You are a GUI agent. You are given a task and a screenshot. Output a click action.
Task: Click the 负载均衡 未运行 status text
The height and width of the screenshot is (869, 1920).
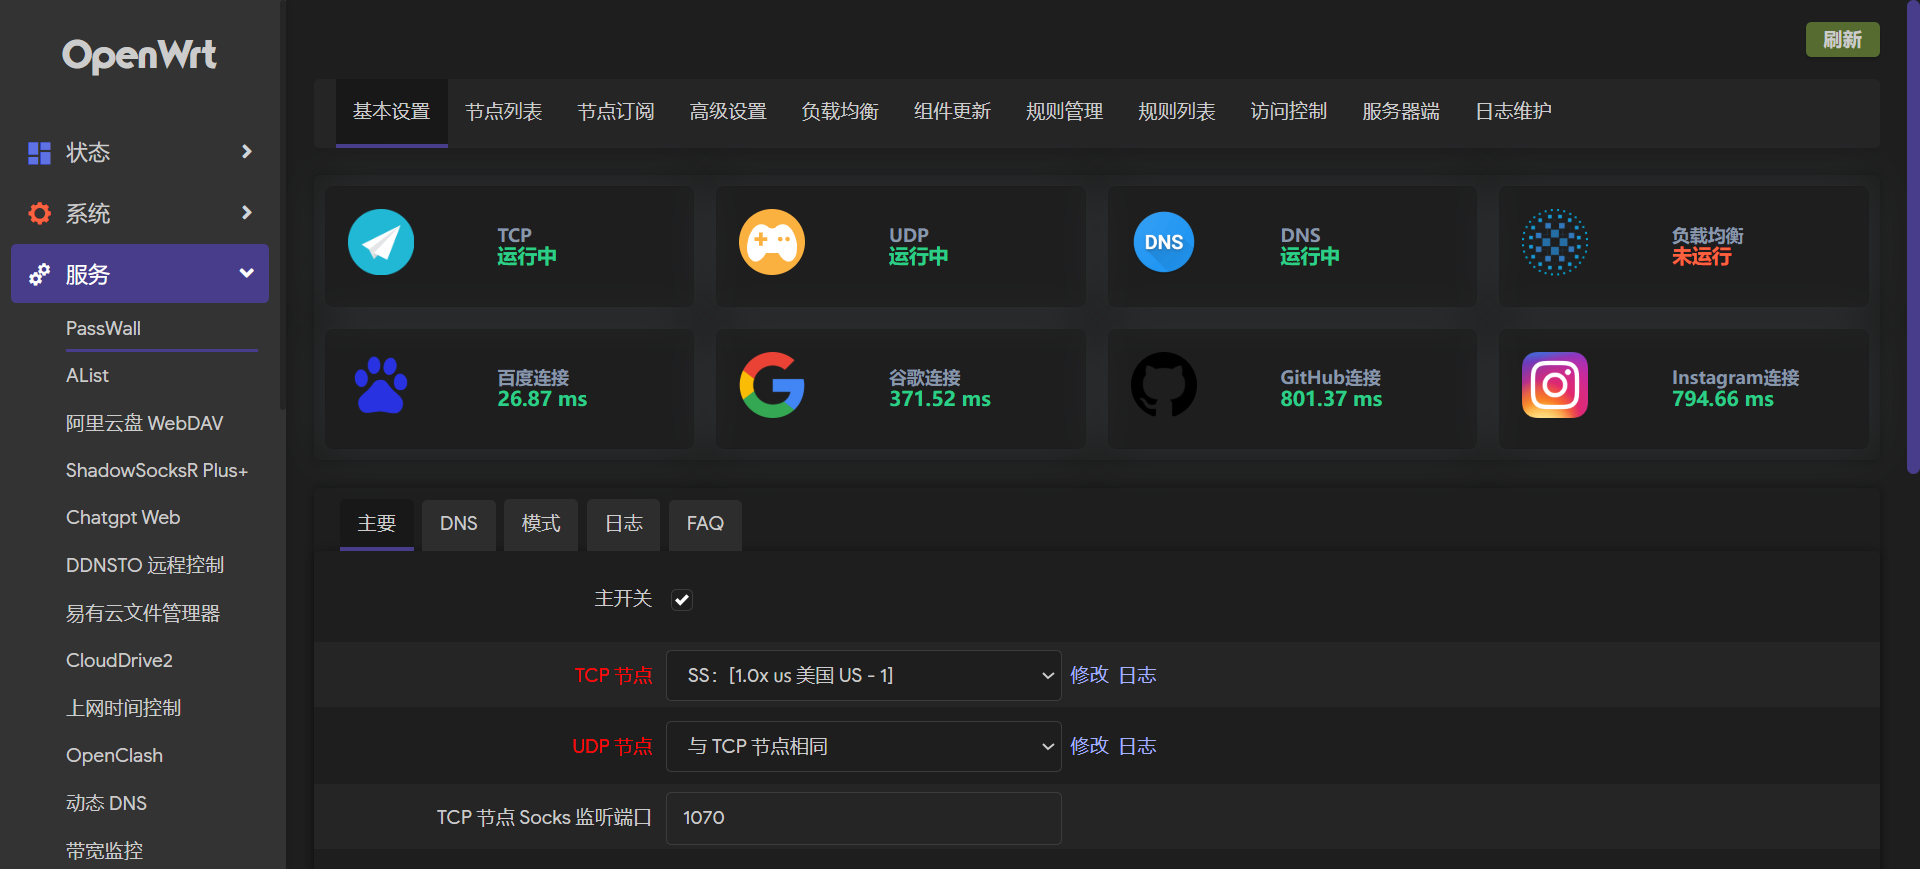[x=1702, y=257]
